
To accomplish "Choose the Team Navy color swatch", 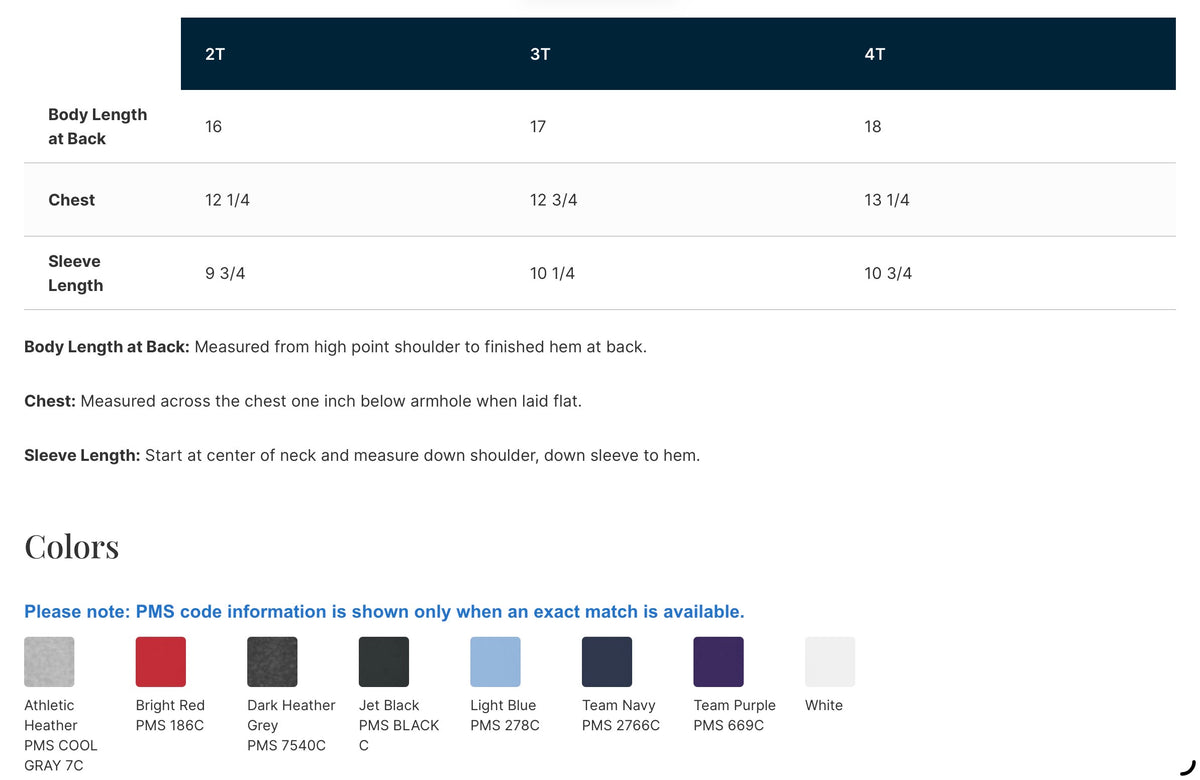I will coord(607,662).
